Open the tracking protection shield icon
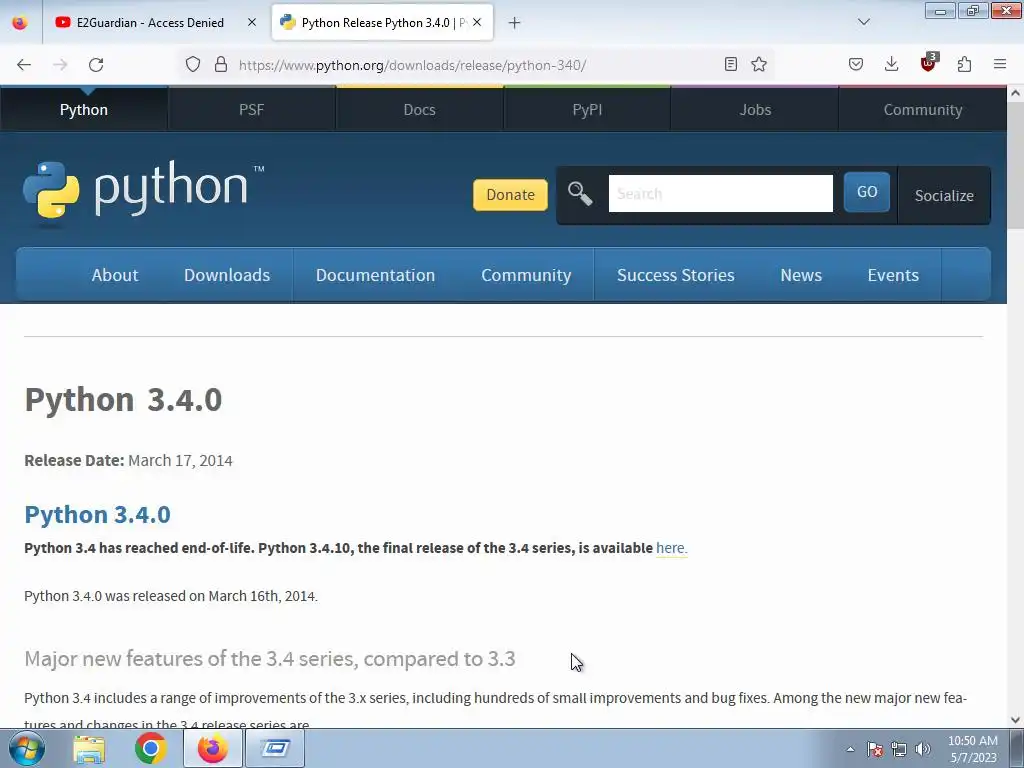The image size is (1024, 768). (x=193, y=64)
